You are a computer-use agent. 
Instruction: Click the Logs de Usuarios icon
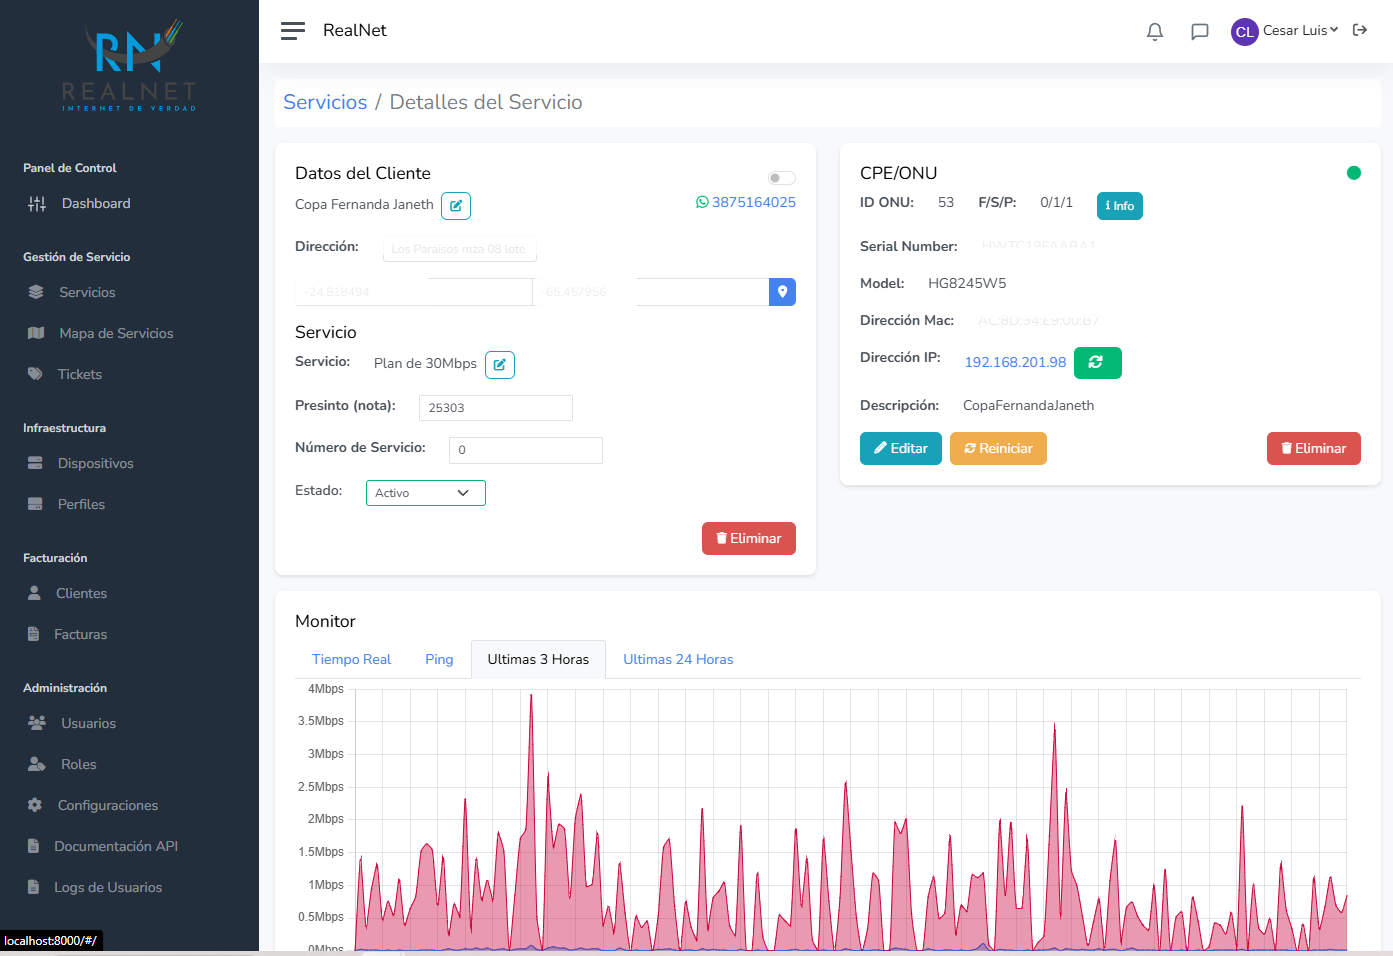33,887
